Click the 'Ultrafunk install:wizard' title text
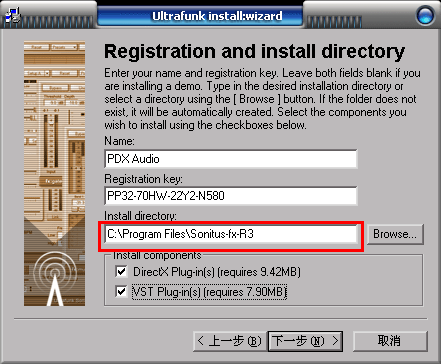Image resolution: width=441 pixels, height=364 pixels. tap(217, 16)
